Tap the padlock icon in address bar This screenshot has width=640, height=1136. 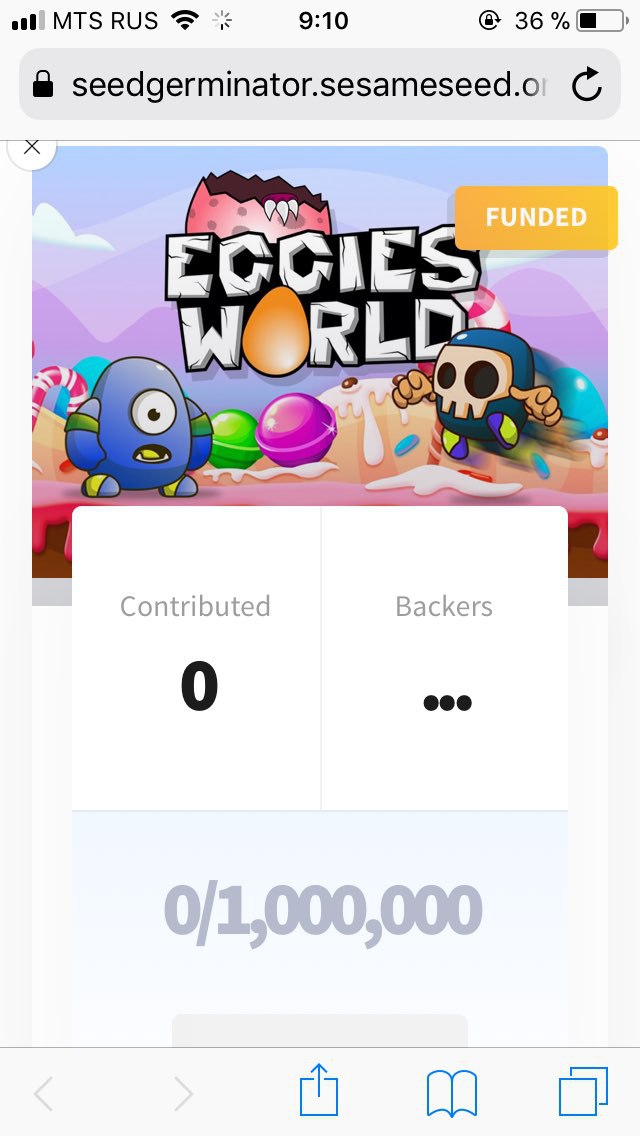coord(43,85)
